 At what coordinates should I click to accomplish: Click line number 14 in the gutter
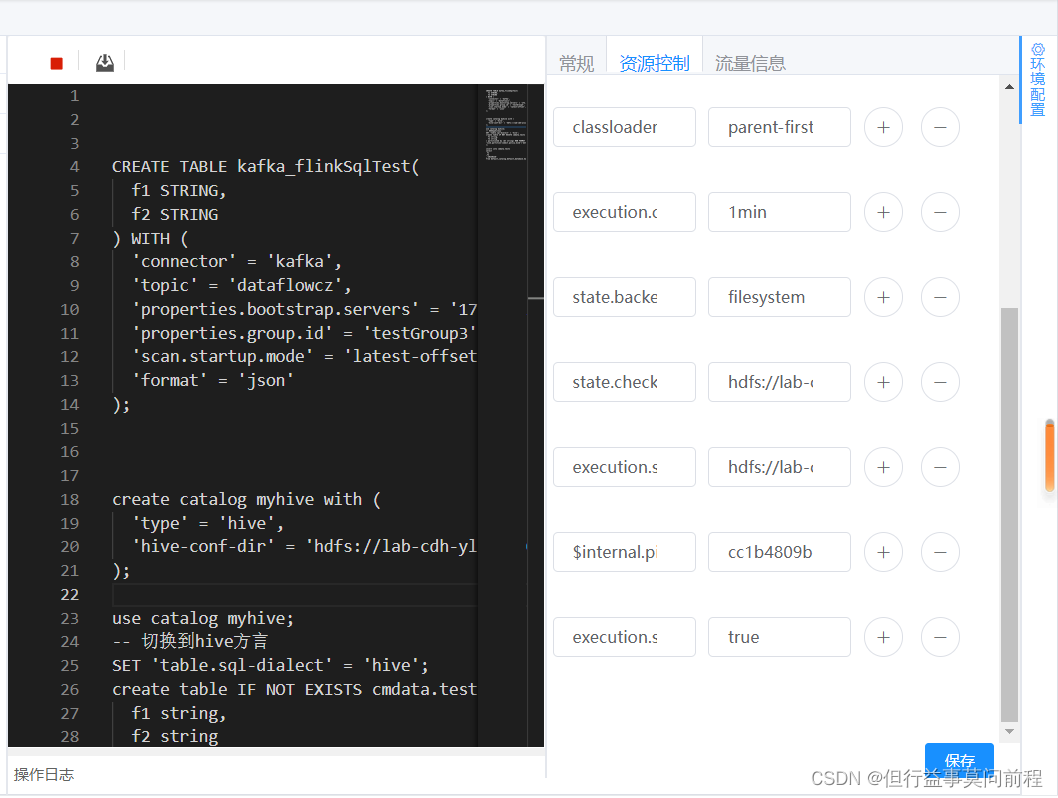pyautogui.click(x=69, y=404)
